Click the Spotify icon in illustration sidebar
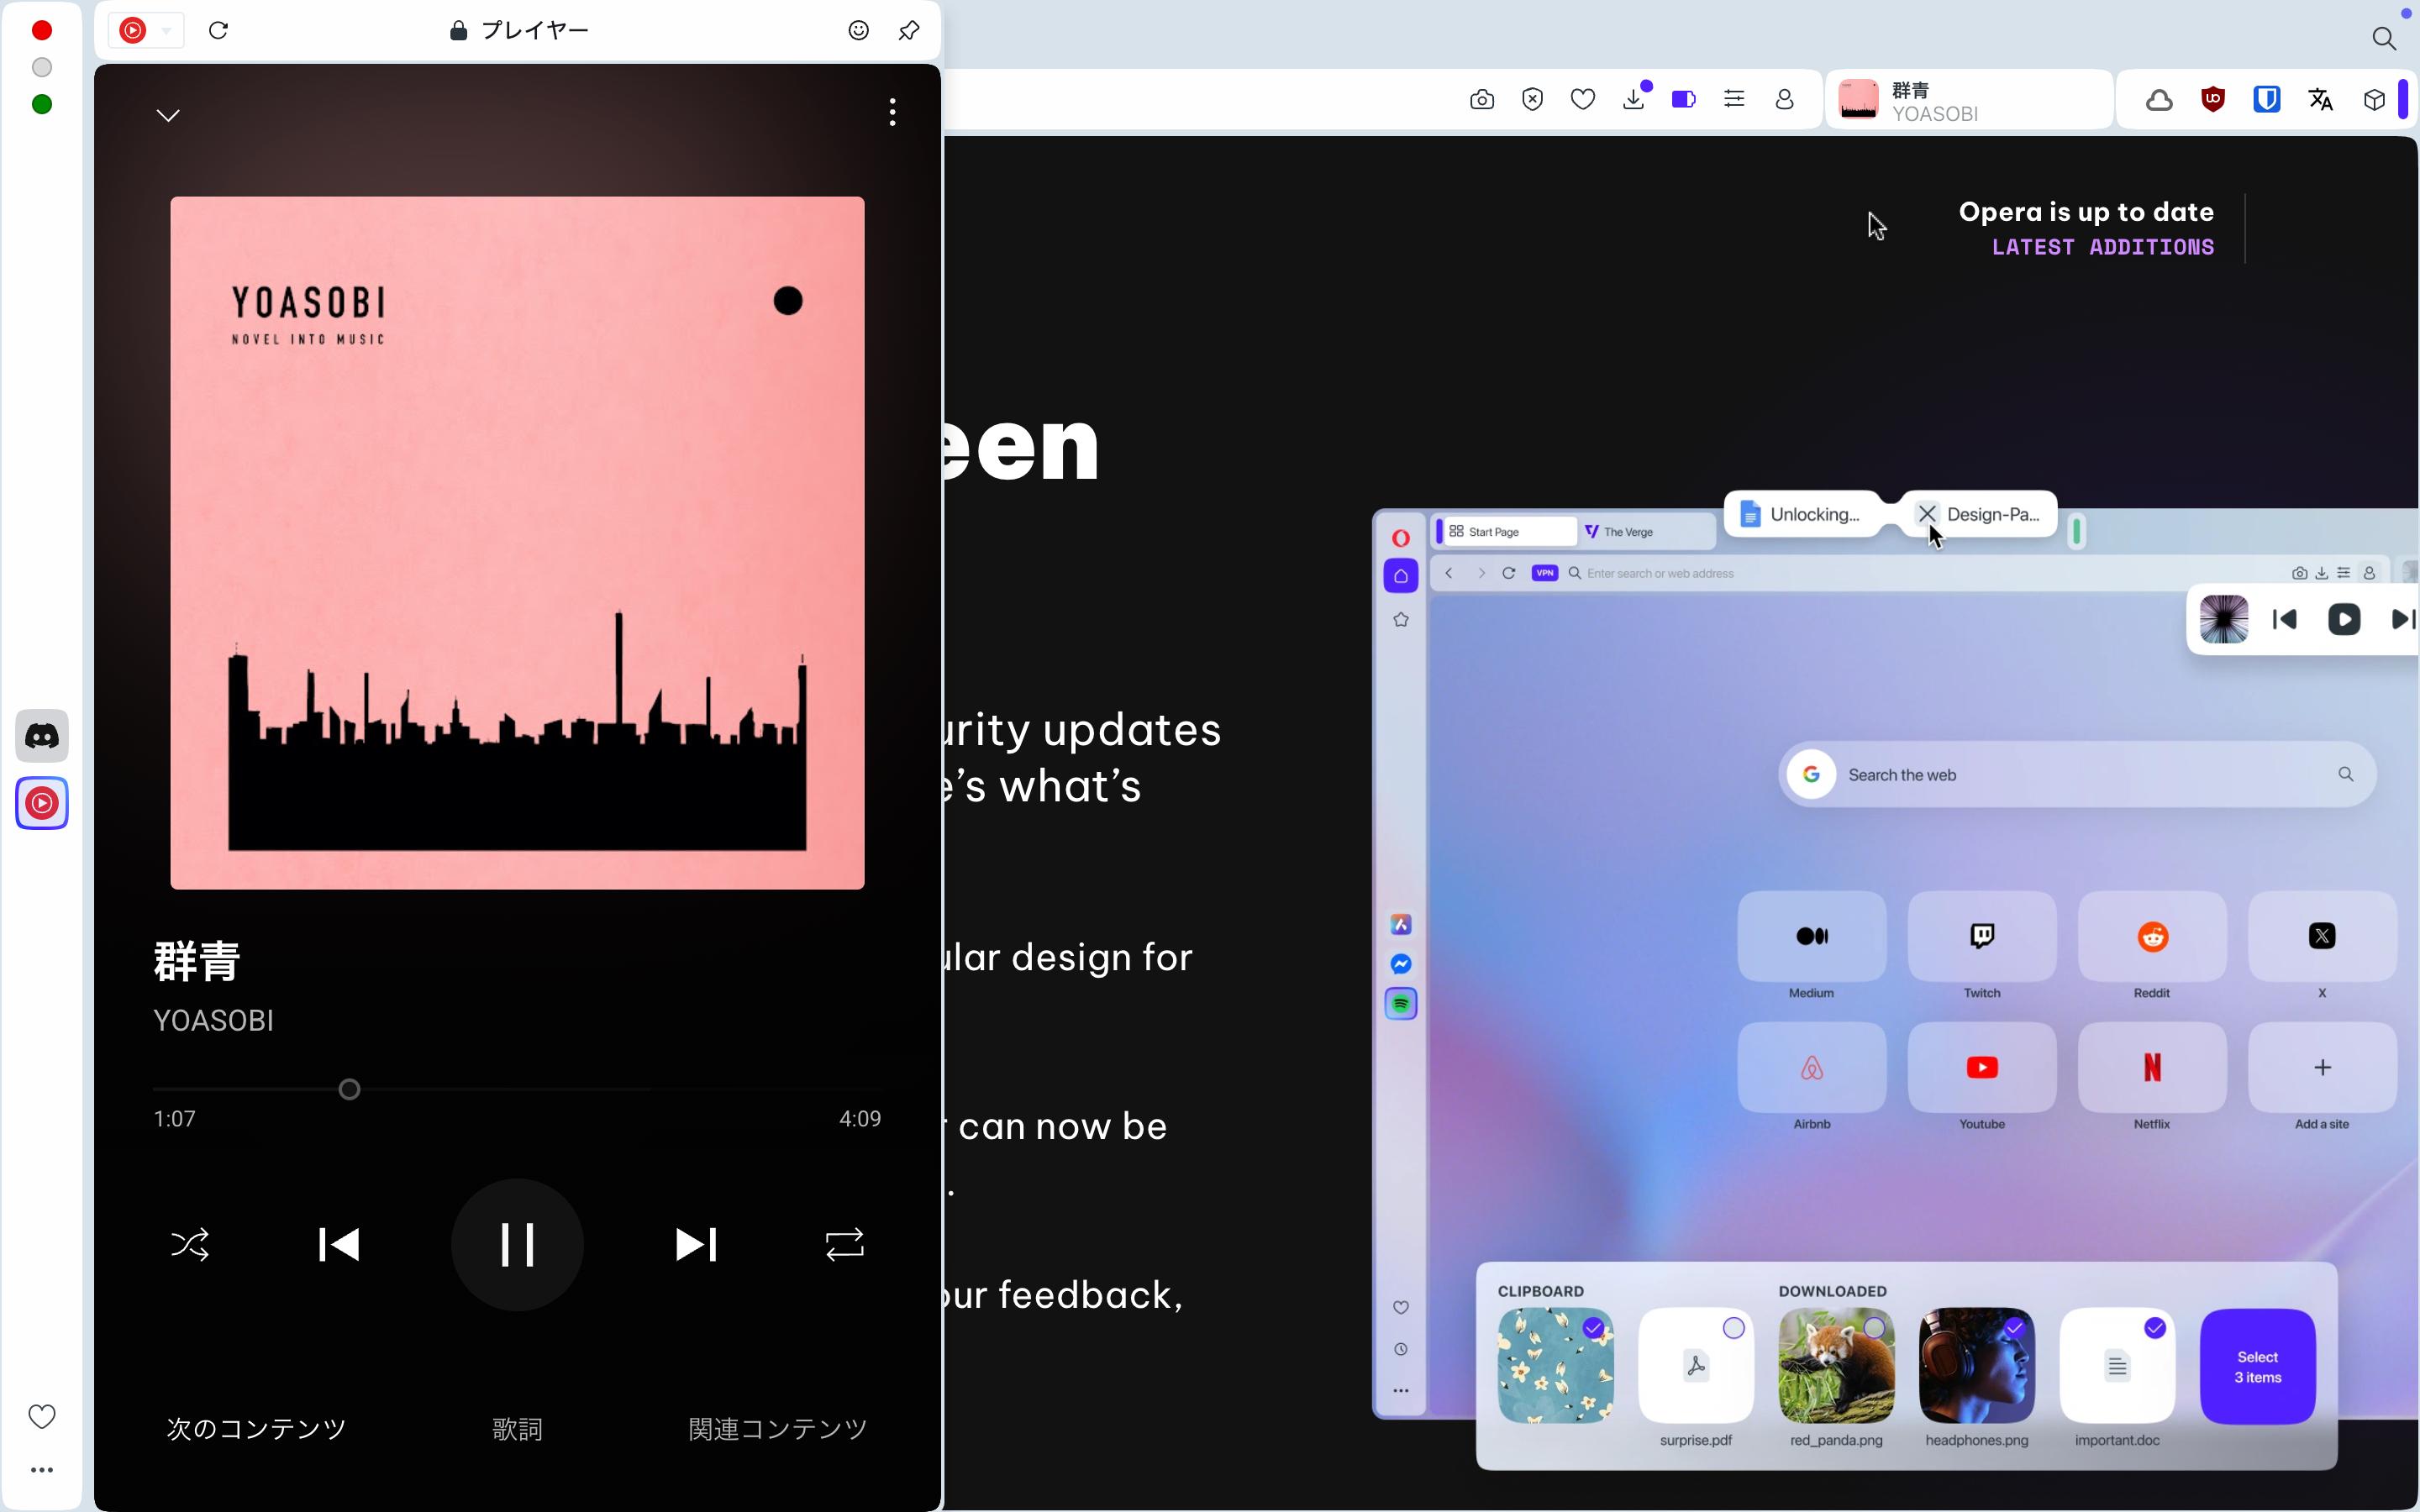Screen dimensions: 2420x1512 click(x=1401, y=1003)
